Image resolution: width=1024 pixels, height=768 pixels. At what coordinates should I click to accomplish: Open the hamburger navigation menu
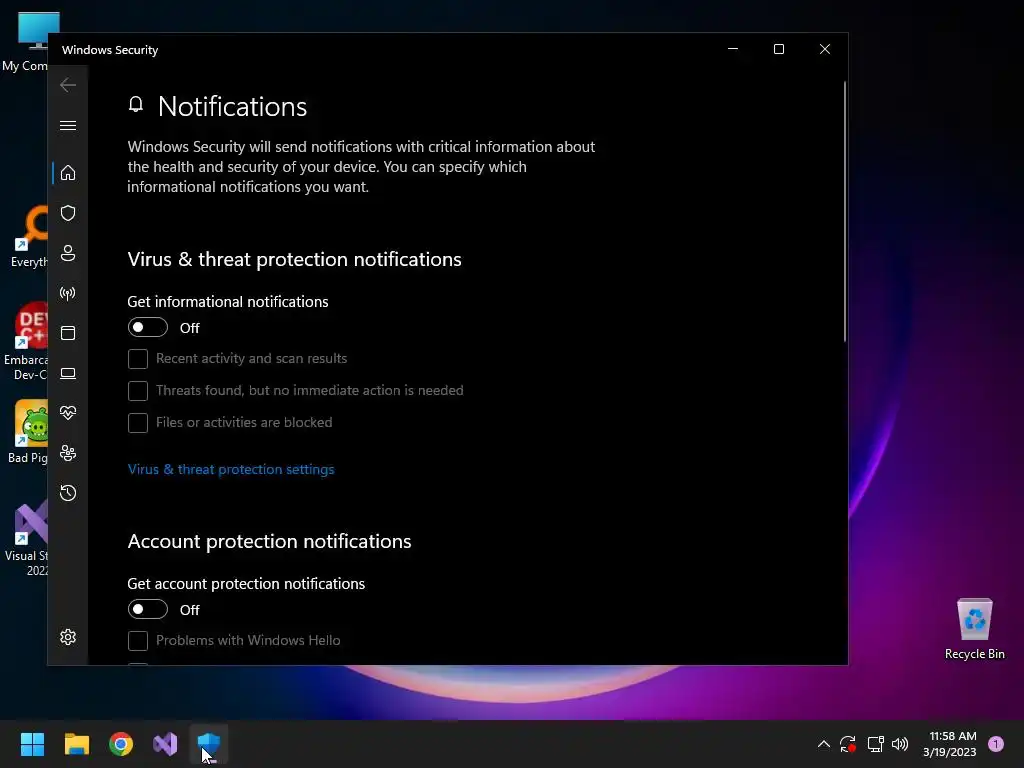(68, 125)
